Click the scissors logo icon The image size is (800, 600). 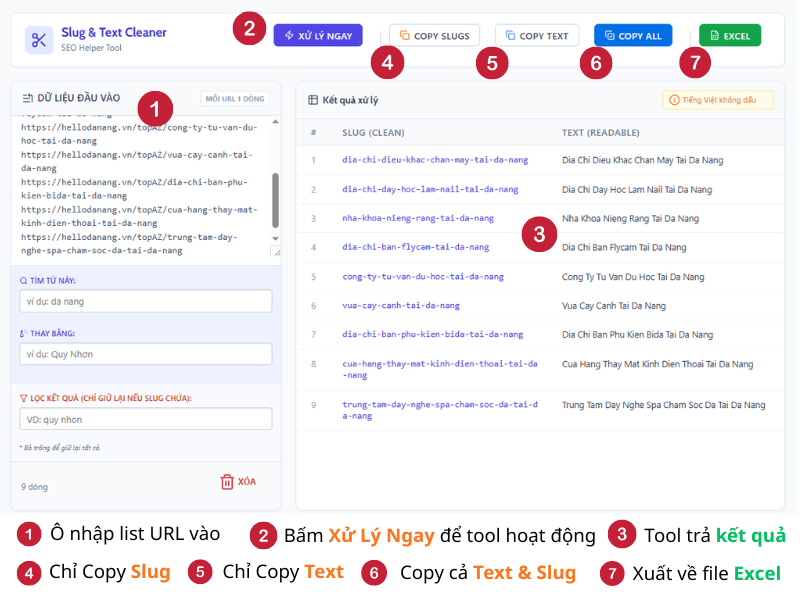coord(39,40)
